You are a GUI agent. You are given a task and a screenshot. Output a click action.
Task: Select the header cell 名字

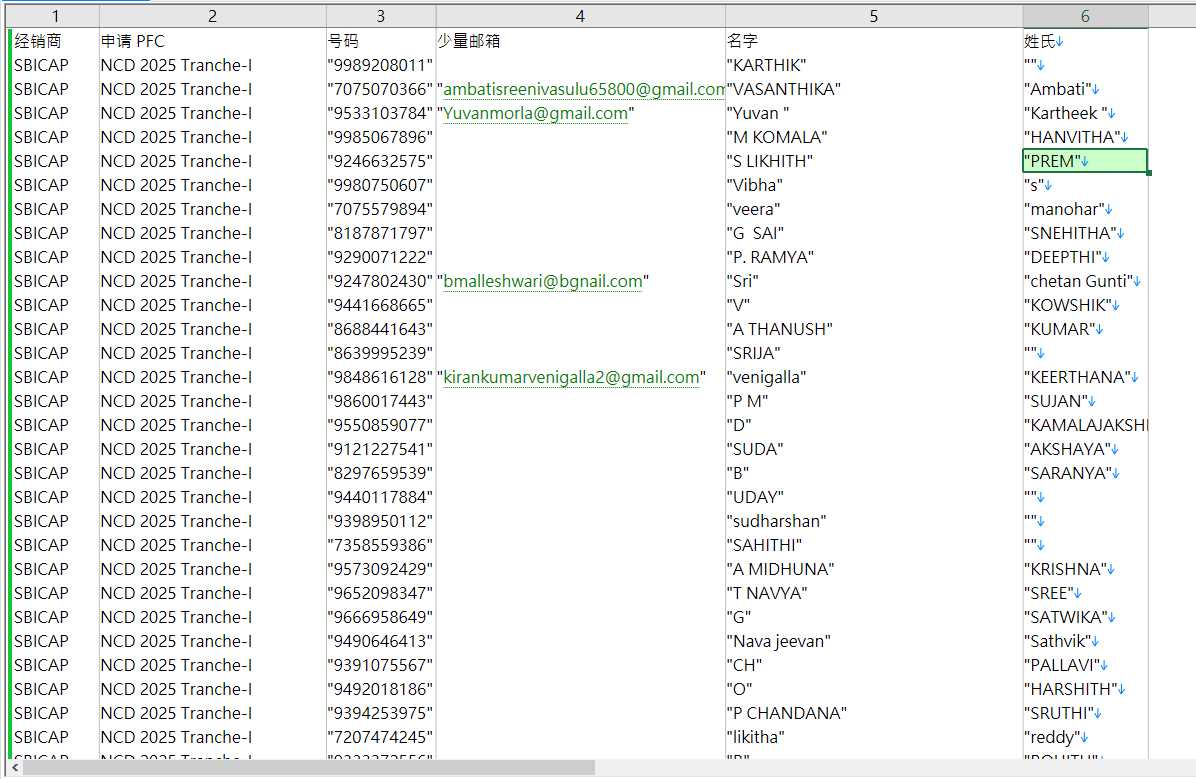click(873, 41)
